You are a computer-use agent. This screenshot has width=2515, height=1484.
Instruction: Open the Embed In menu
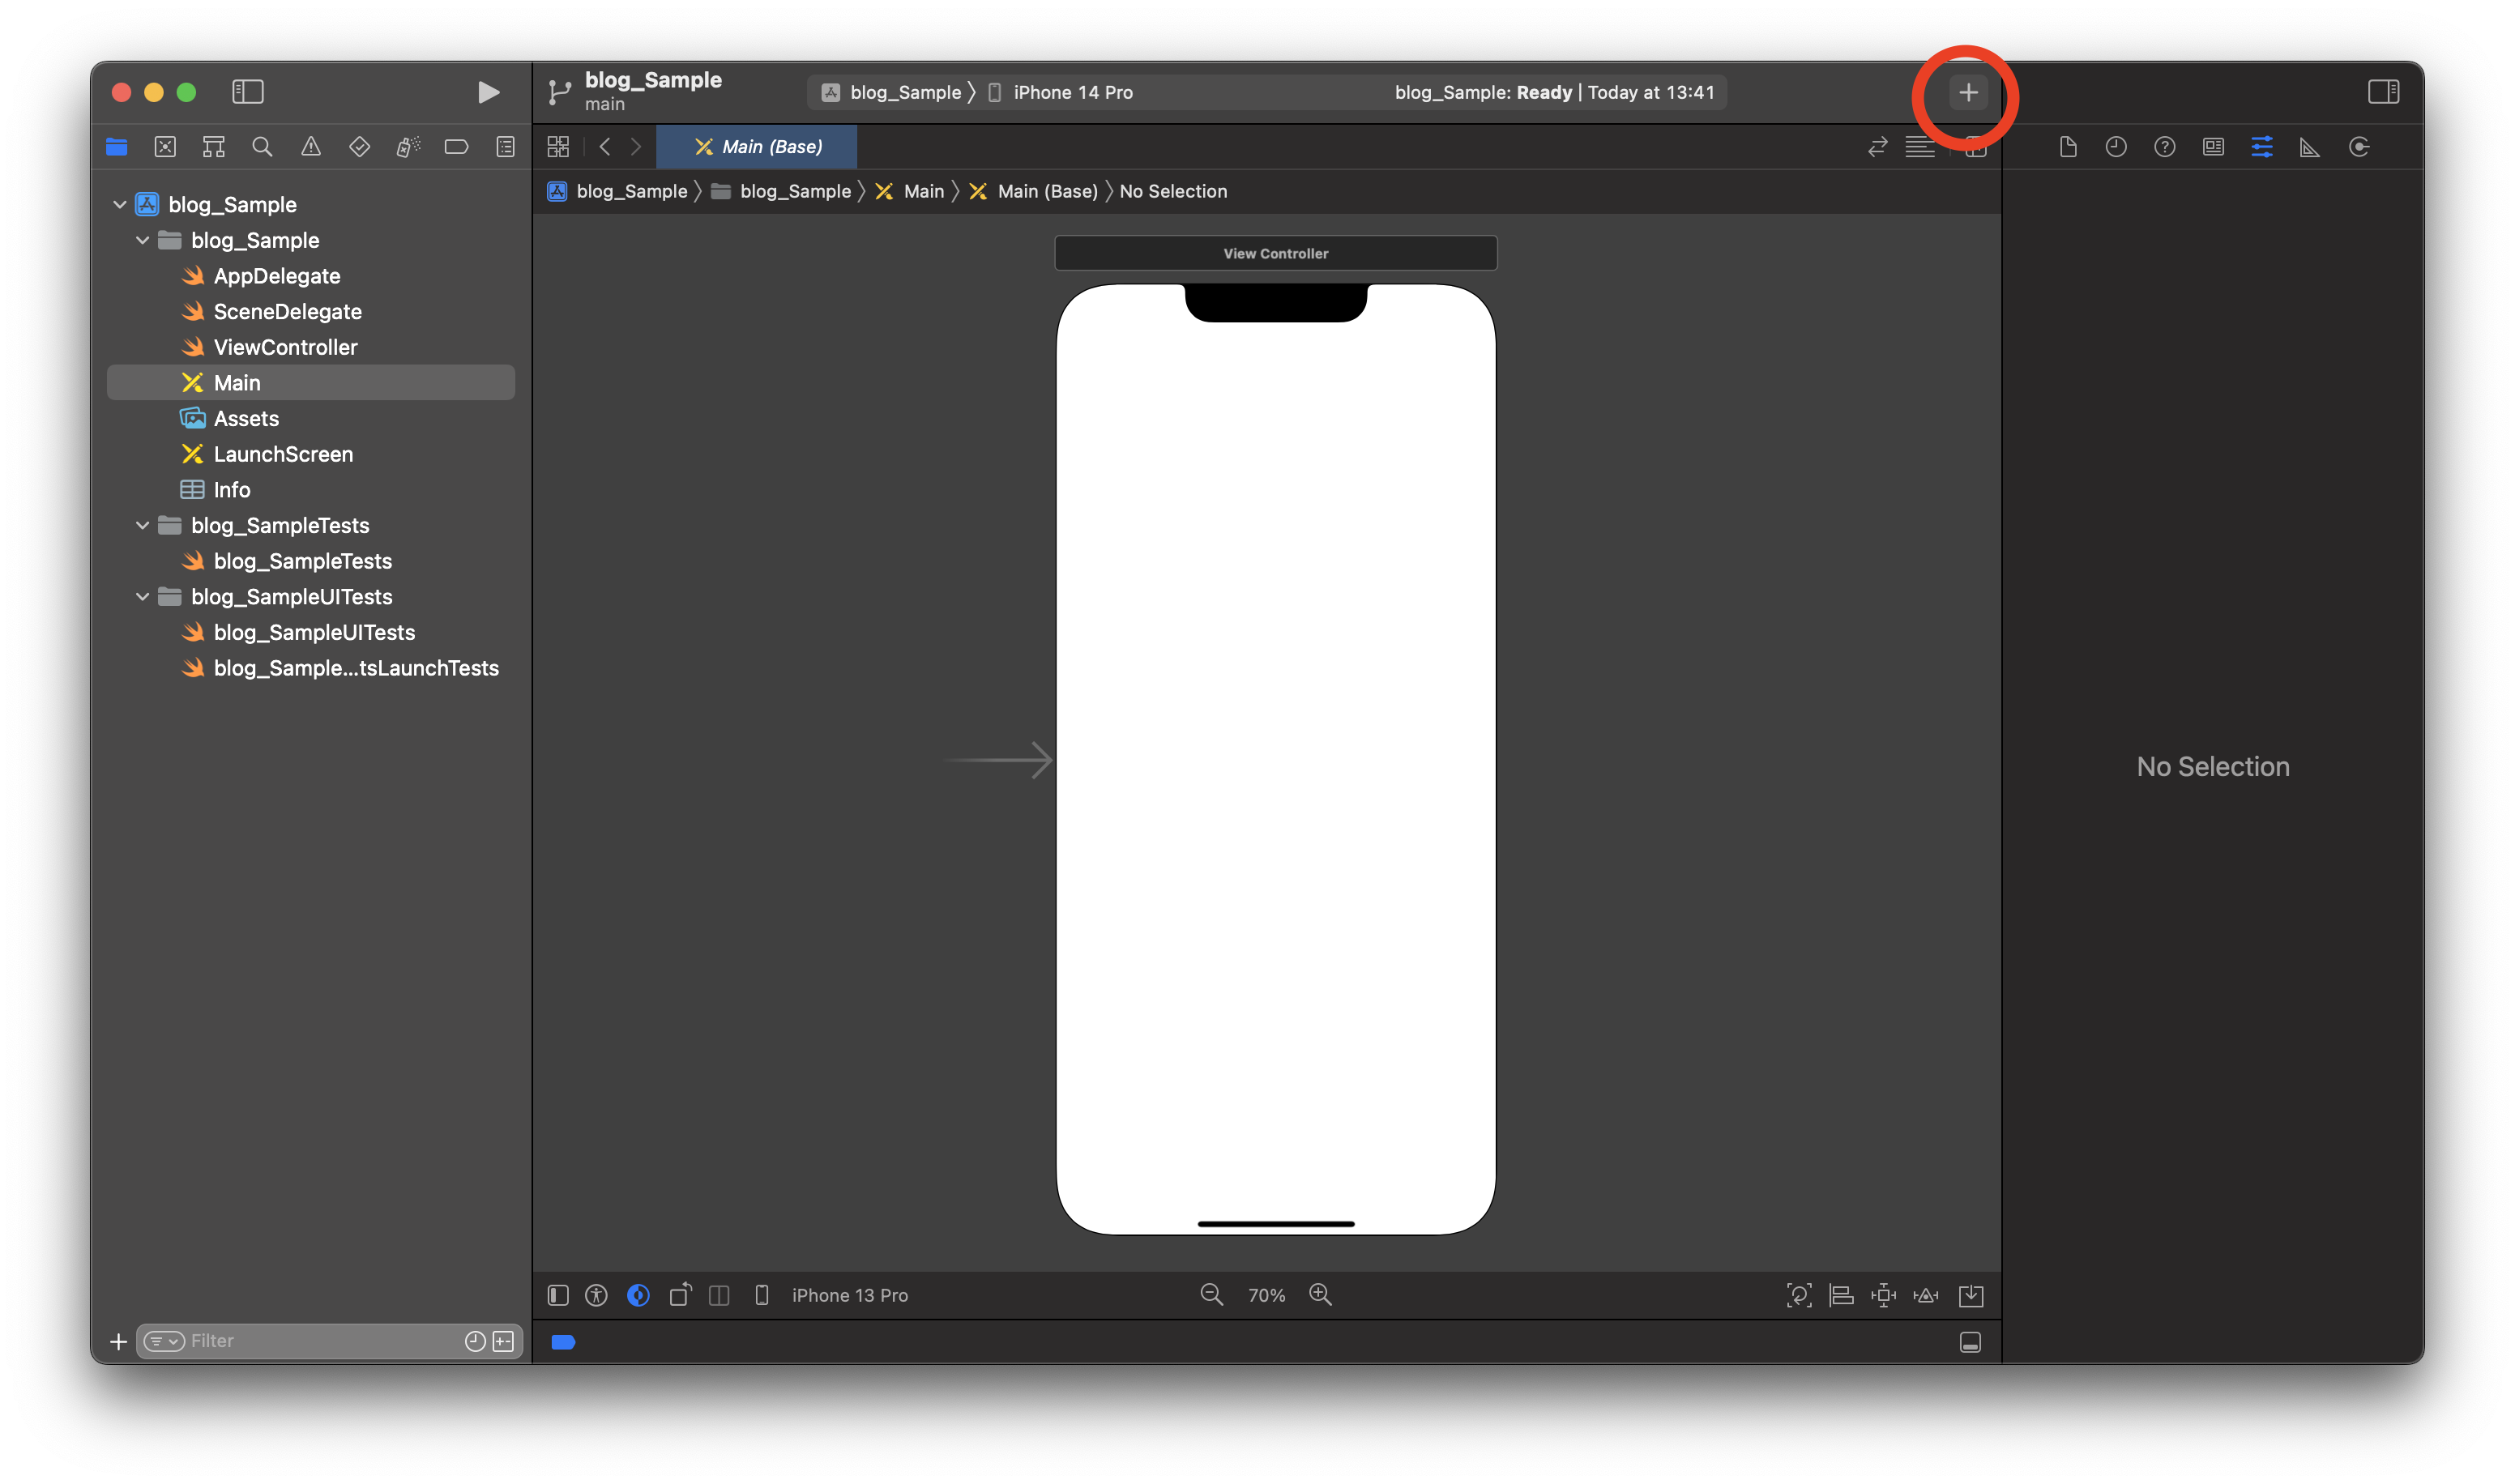[x=1971, y=1296]
